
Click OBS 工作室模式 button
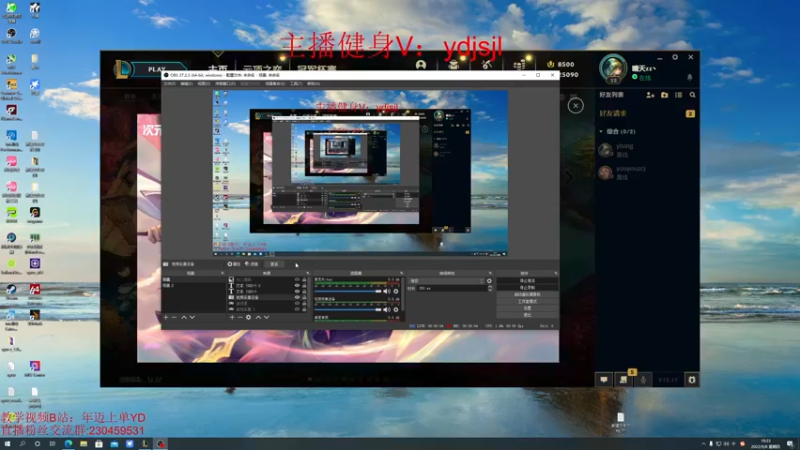[x=527, y=302]
